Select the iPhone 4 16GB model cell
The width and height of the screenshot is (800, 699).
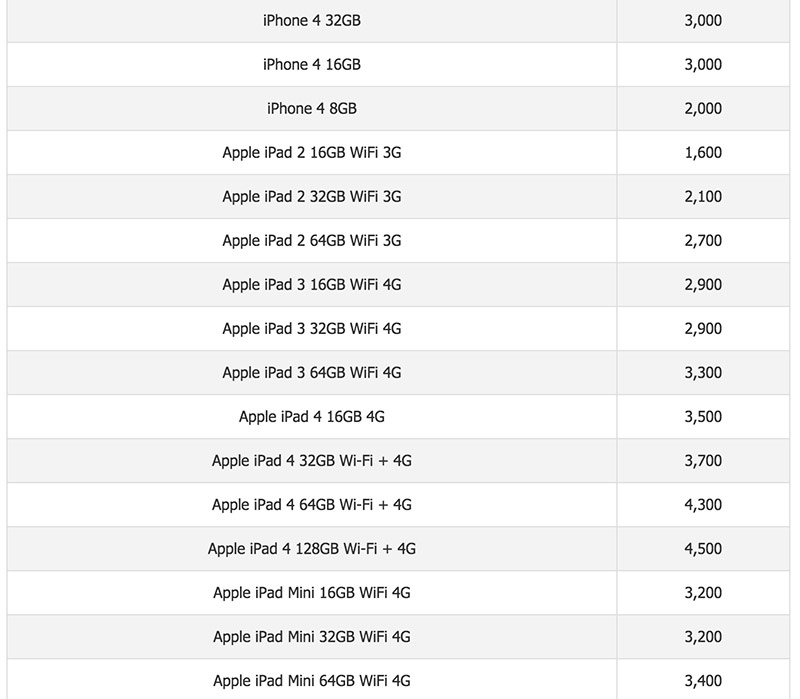311,64
